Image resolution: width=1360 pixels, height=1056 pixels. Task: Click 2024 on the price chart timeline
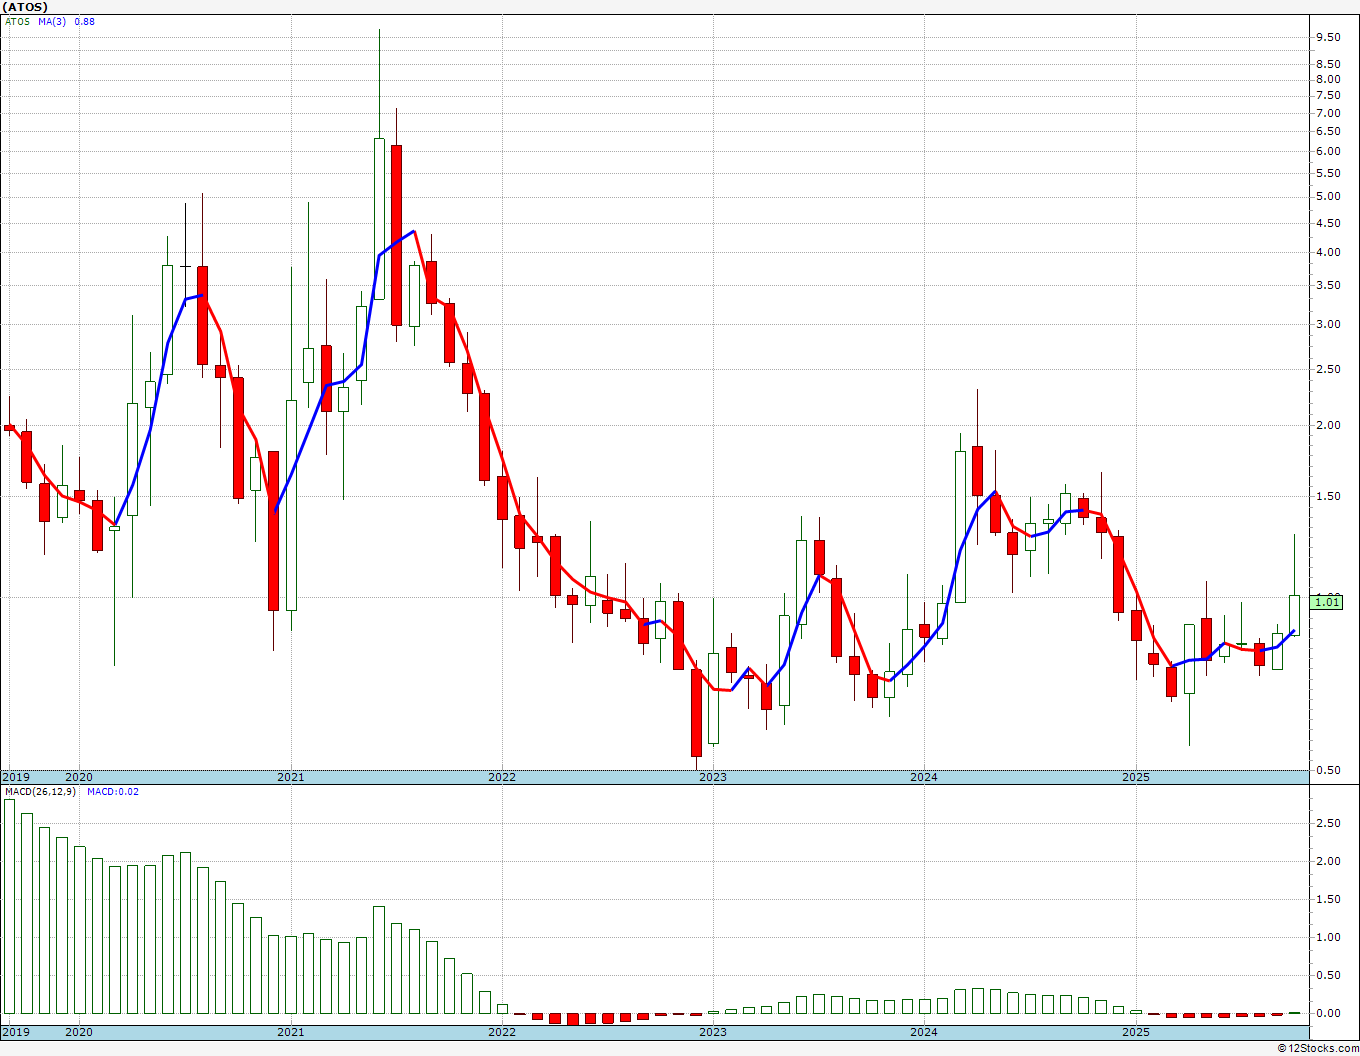[924, 777]
